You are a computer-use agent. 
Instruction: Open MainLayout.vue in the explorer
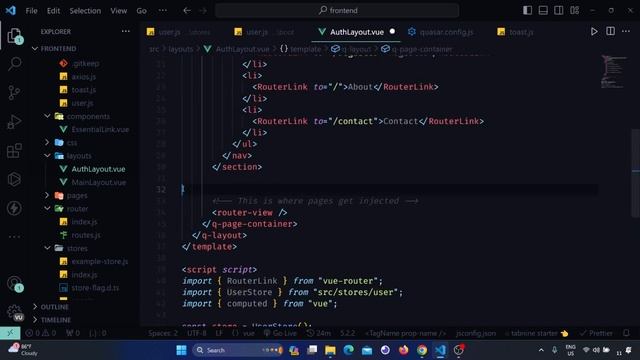(98, 182)
